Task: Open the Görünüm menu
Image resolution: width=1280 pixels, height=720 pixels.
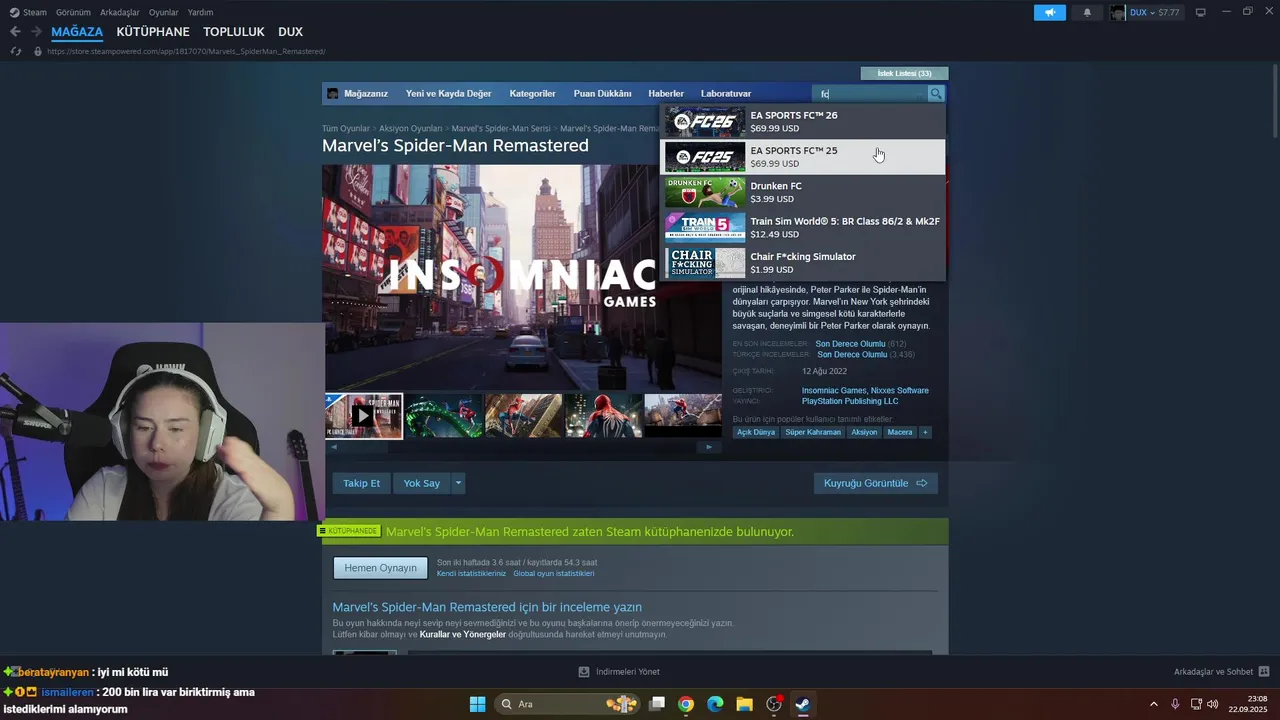Action: point(73,12)
